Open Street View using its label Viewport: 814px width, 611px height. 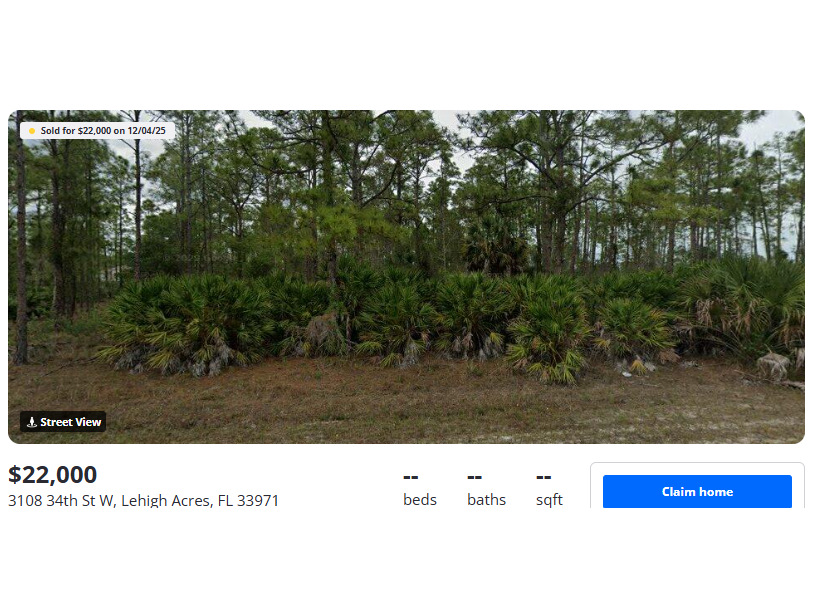click(71, 422)
